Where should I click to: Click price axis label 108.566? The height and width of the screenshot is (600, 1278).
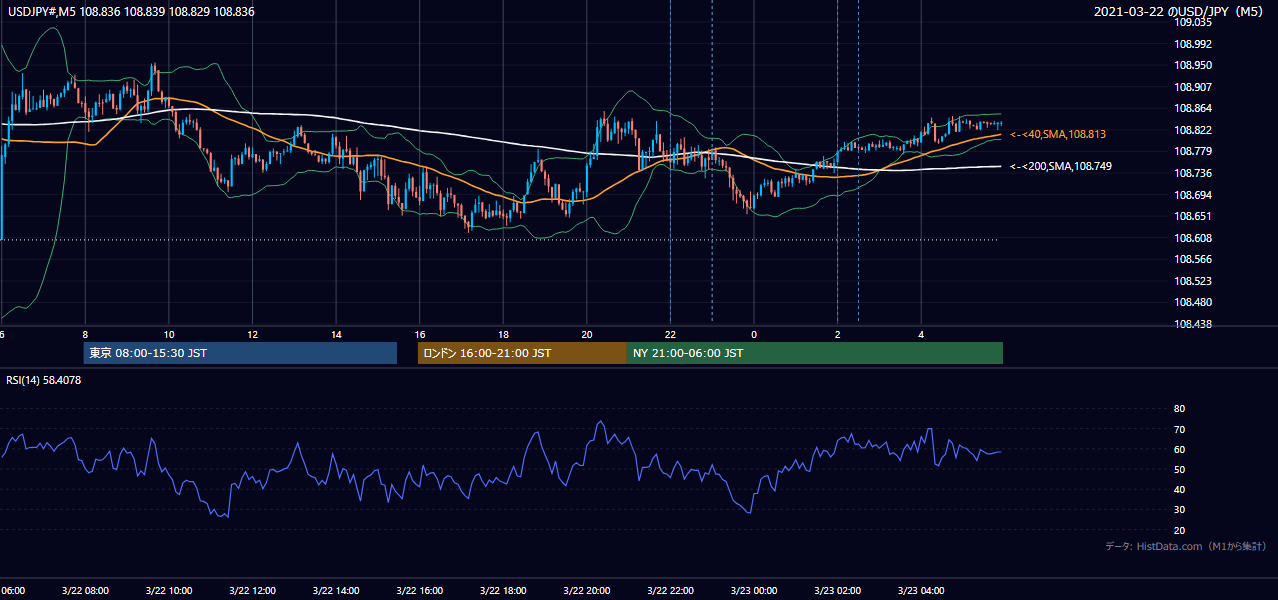click(x=1195, y=259)
